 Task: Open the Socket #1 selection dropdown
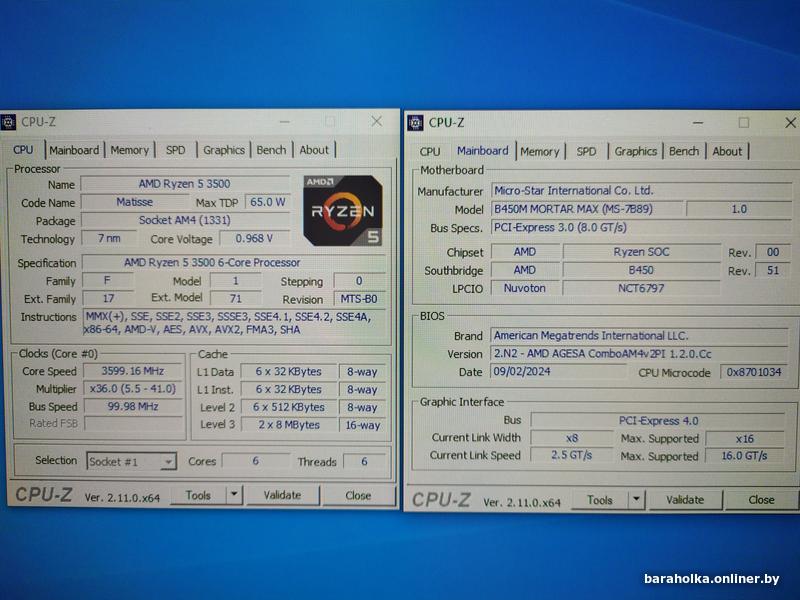pyautogui.click(x=132, y=462)
